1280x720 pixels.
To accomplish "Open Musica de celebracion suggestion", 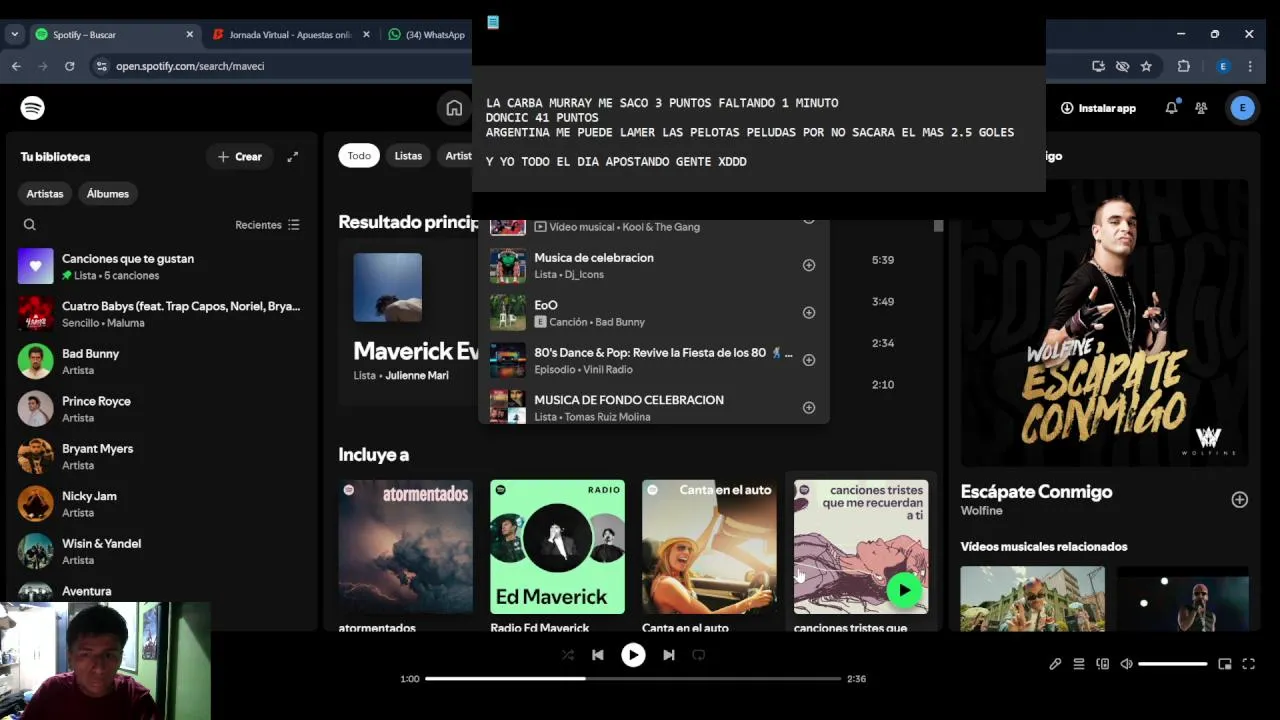I will [654, 265].
